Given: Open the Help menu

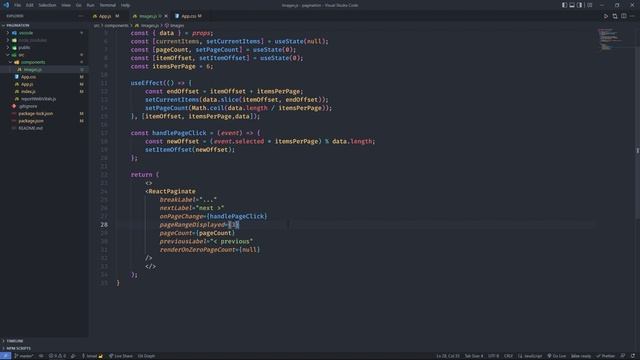Looking at the screenshot, I should (x=125, y=5).
